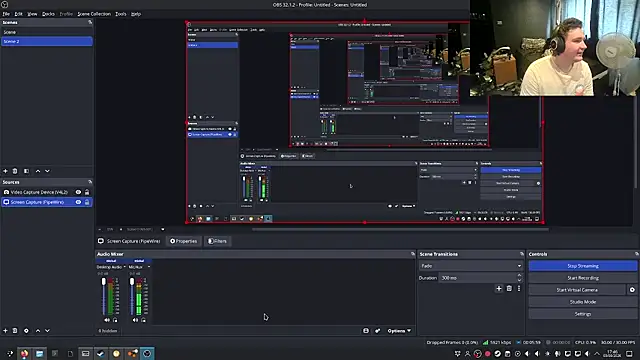Mute Mic/Aux channel
The width and height of the screenshot is (640, 360).
[x=135, y=320]
